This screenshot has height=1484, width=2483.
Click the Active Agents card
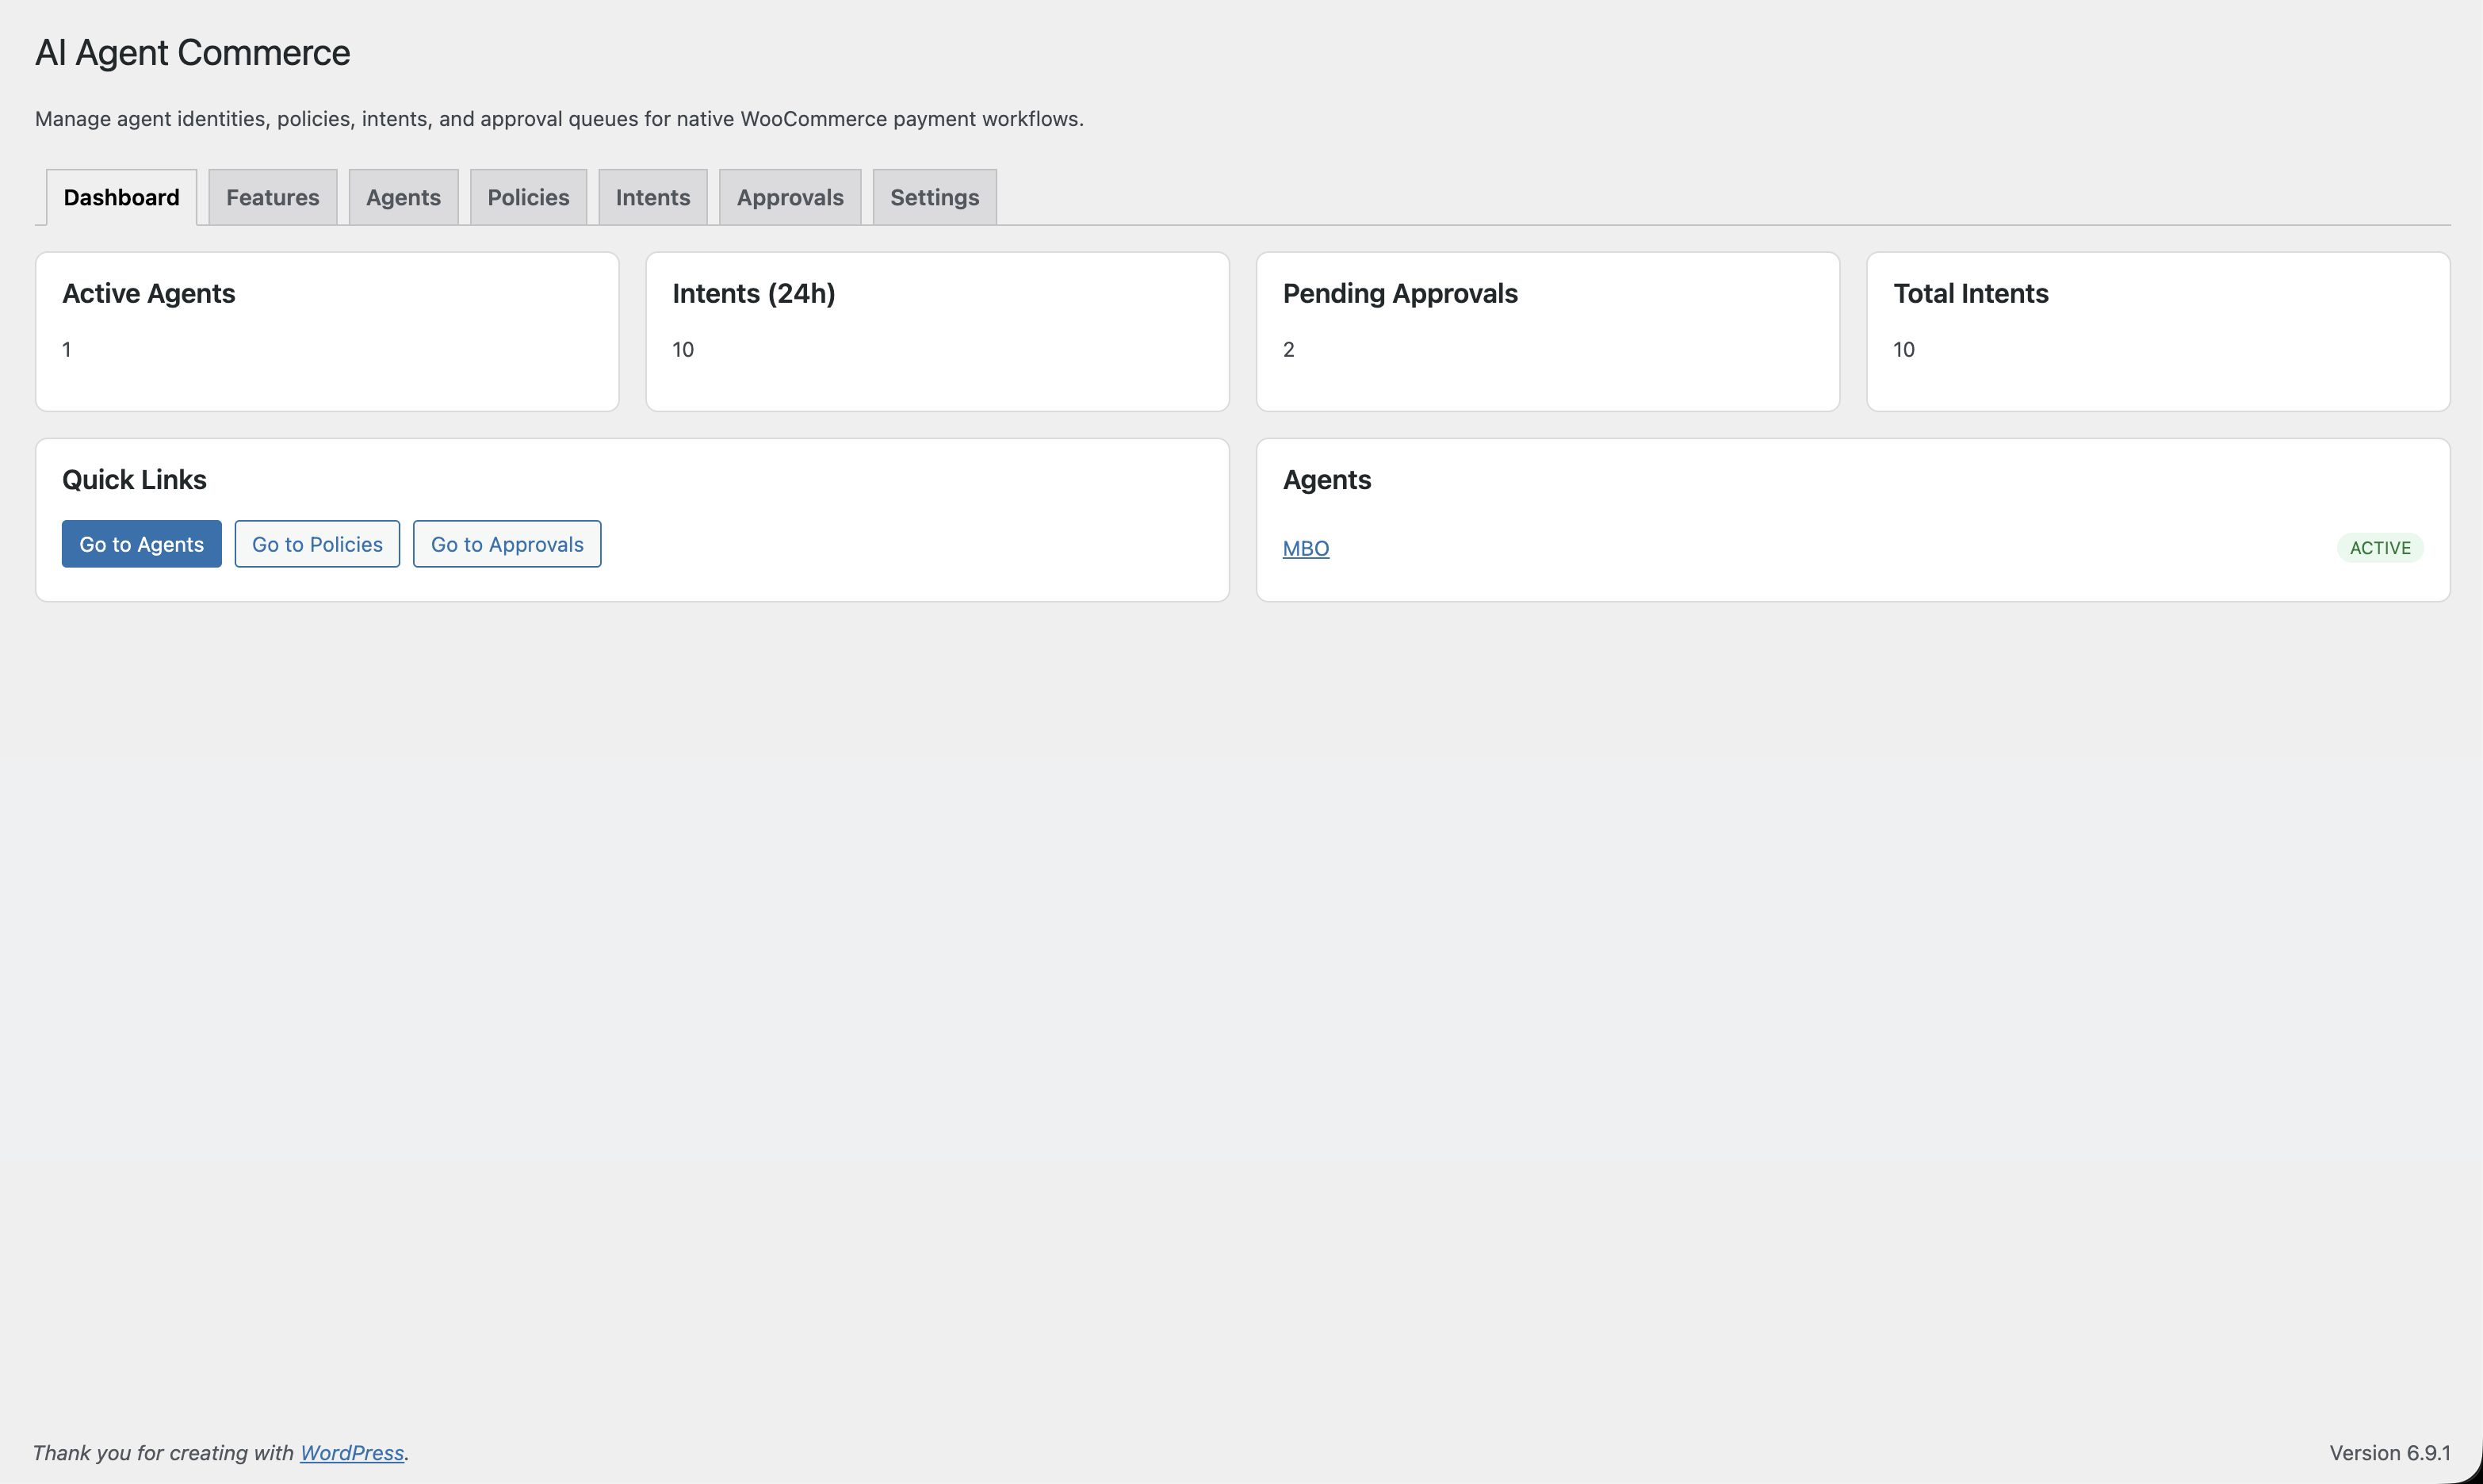[326, 331]
